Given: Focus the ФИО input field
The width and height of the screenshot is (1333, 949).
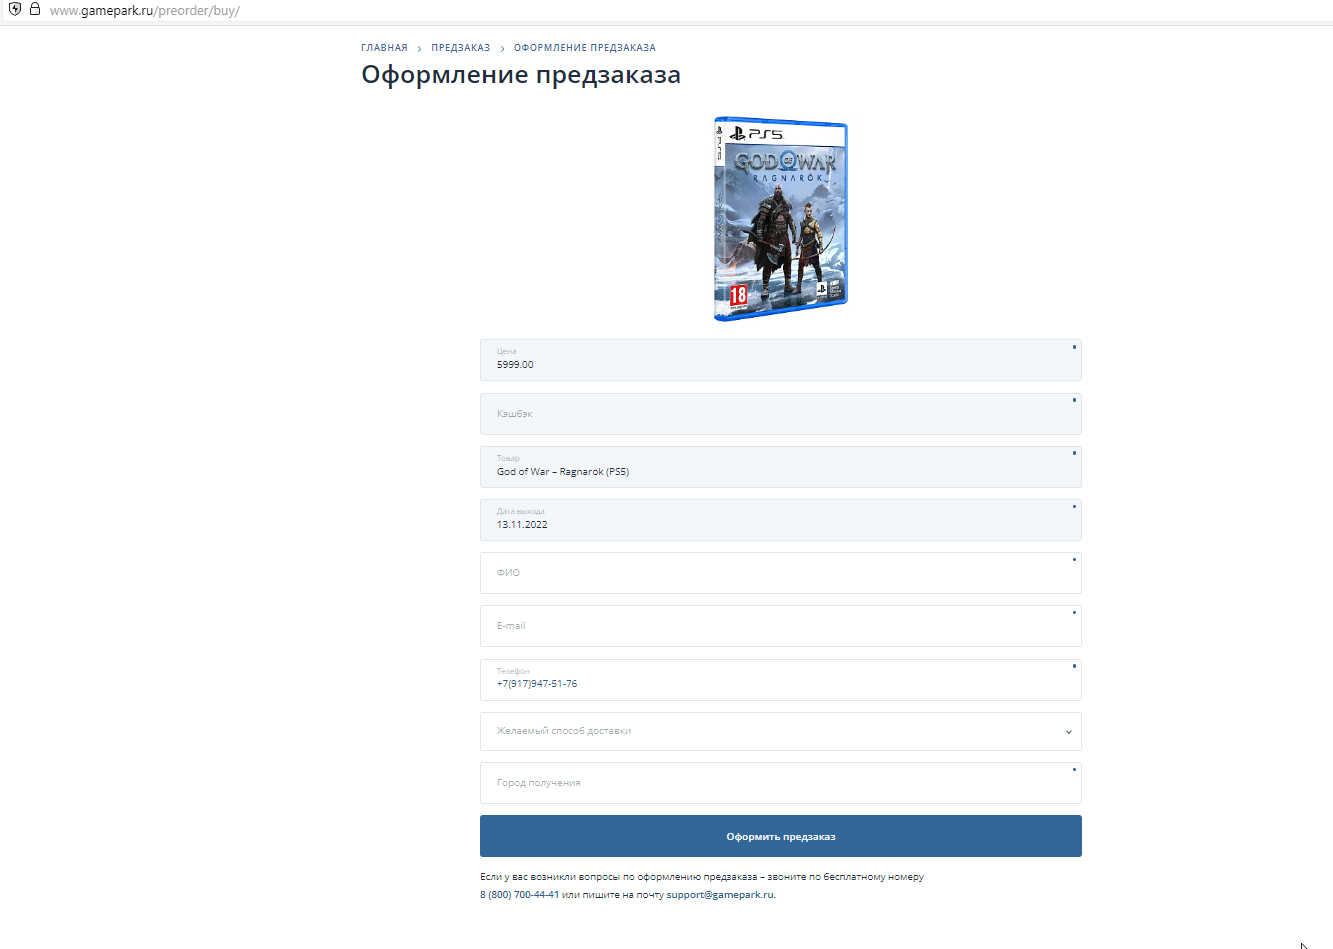Looking at the screenshot, I should pyautogui.click(x=781, y=573).
